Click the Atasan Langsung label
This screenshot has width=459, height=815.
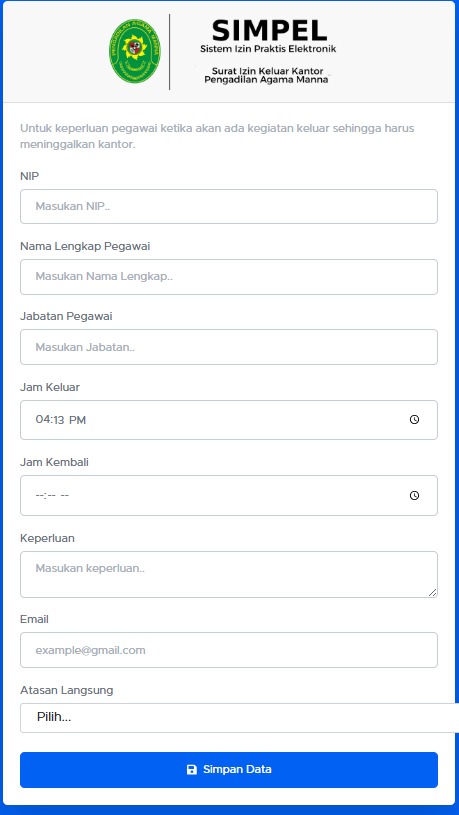pyautogui.click(x=67, y=690)
